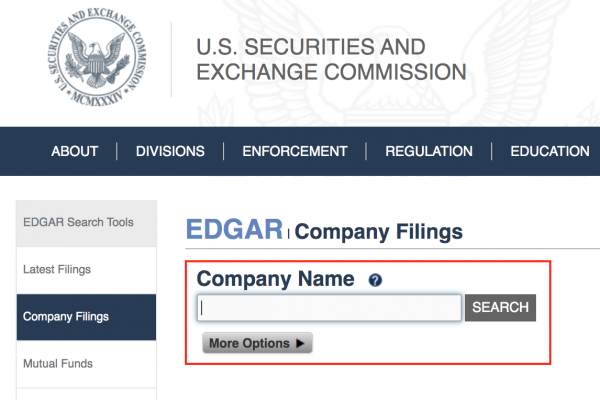Click the blue EDGAR heading link
This screenshot has height=400, width=600.
click(235, 230)
